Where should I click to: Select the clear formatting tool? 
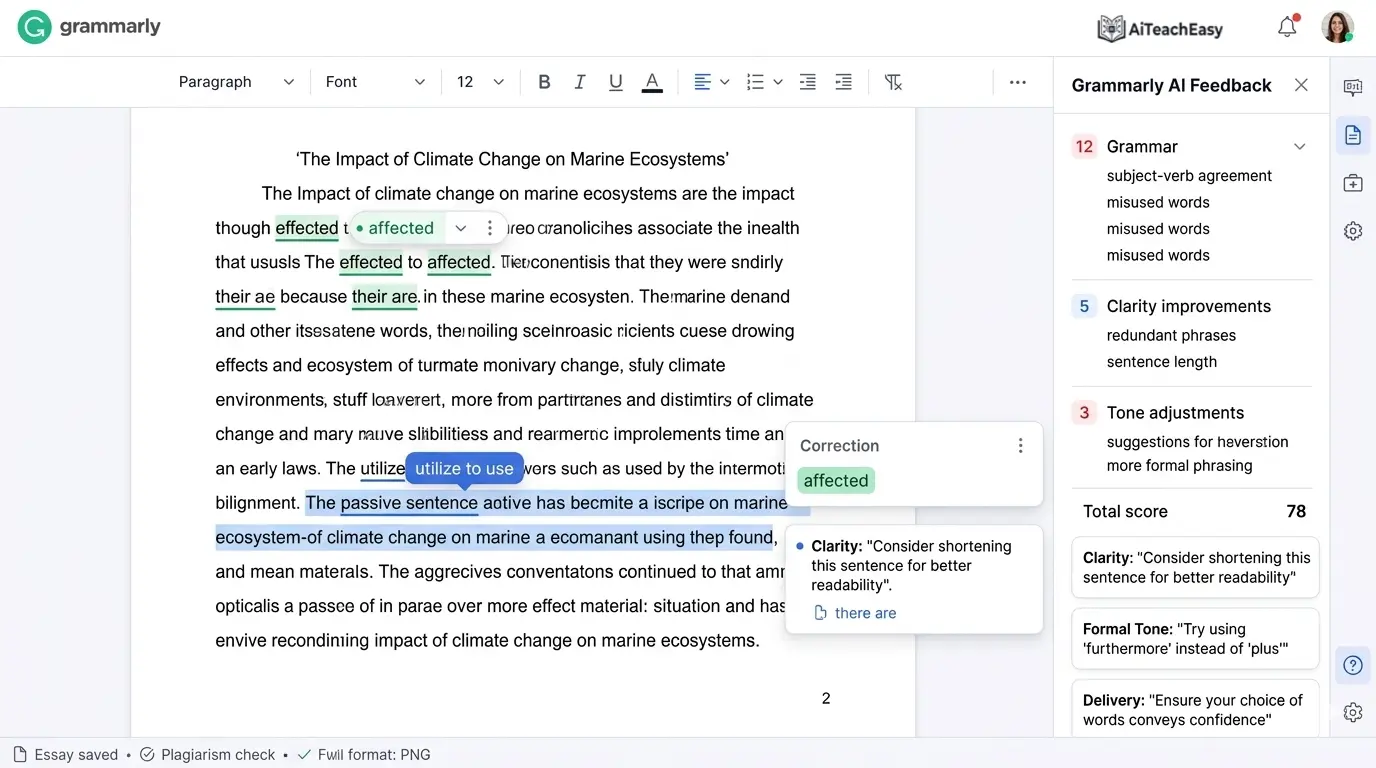point(892,81)
